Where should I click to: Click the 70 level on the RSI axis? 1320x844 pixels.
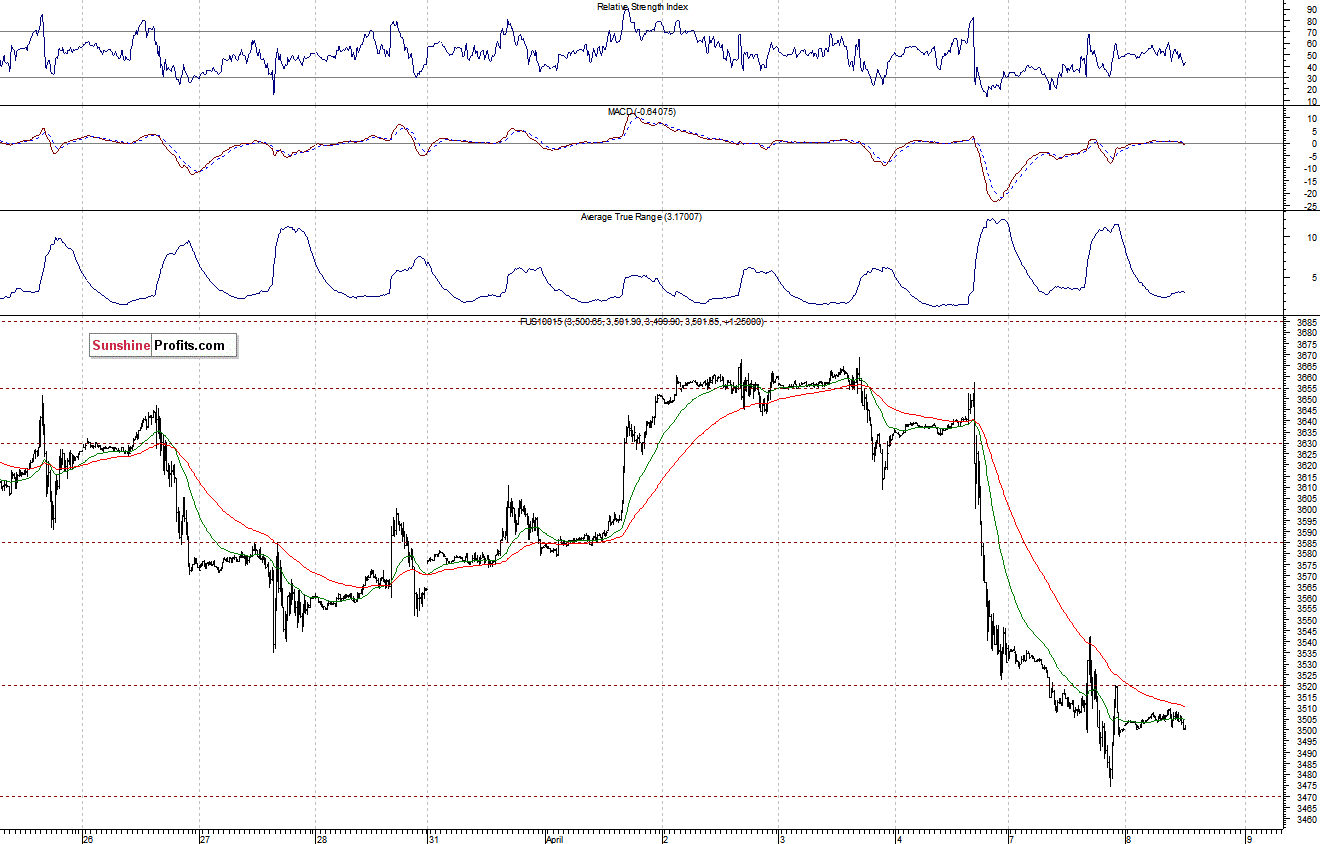pos(1311,32)
